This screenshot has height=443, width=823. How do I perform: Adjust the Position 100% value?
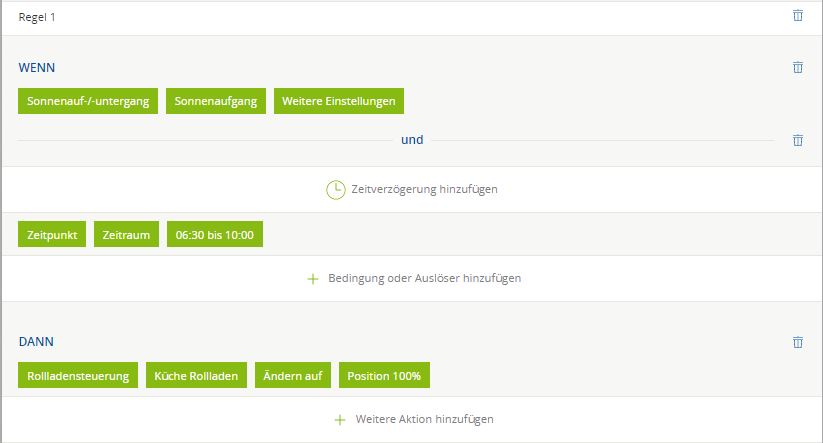click(x=384, y=376)
